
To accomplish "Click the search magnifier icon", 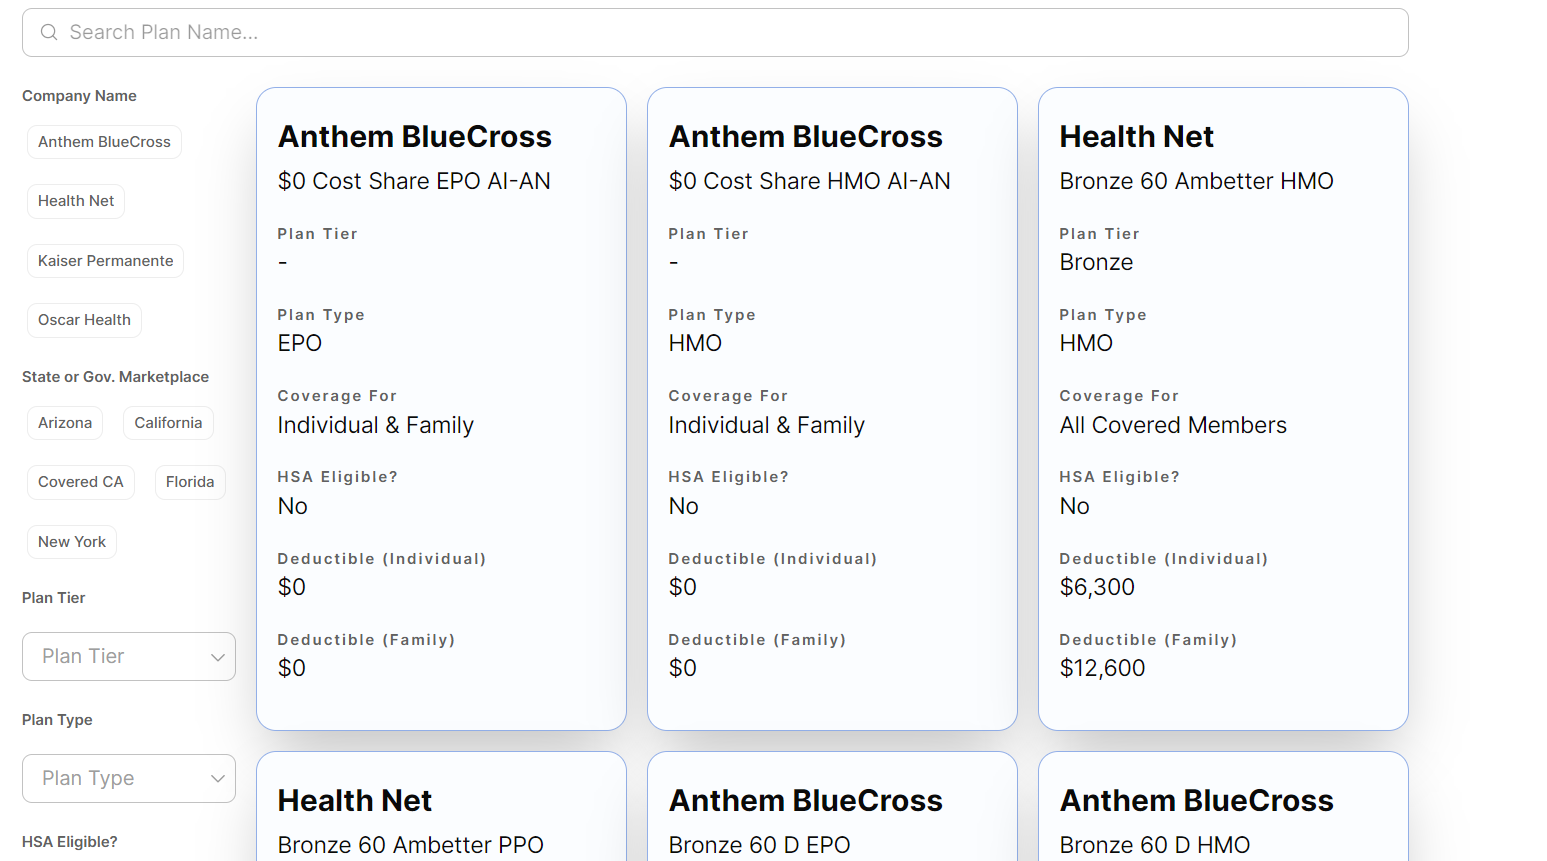I will click(48, 32).
